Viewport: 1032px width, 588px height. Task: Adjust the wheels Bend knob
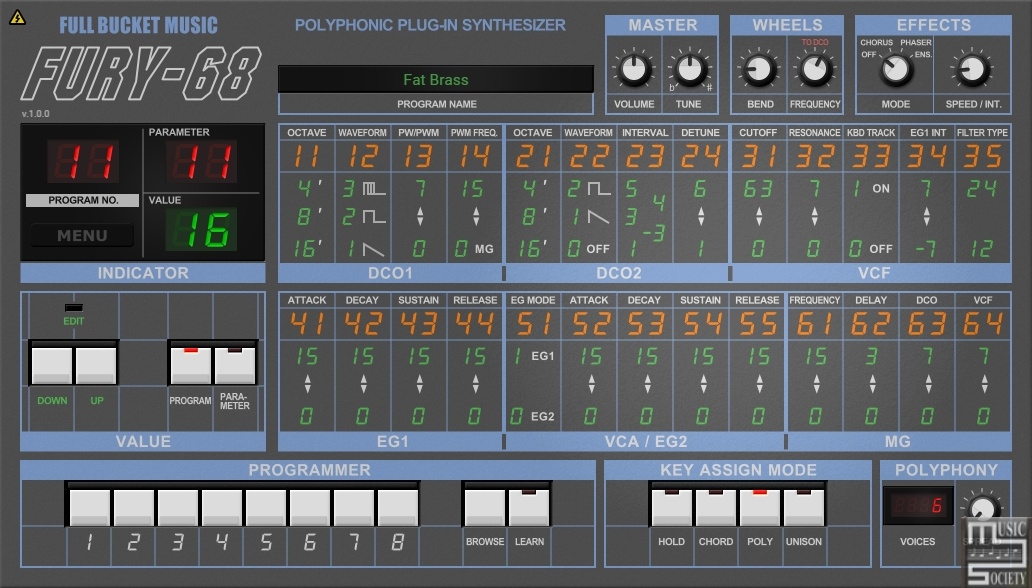(x=759, y=69)
